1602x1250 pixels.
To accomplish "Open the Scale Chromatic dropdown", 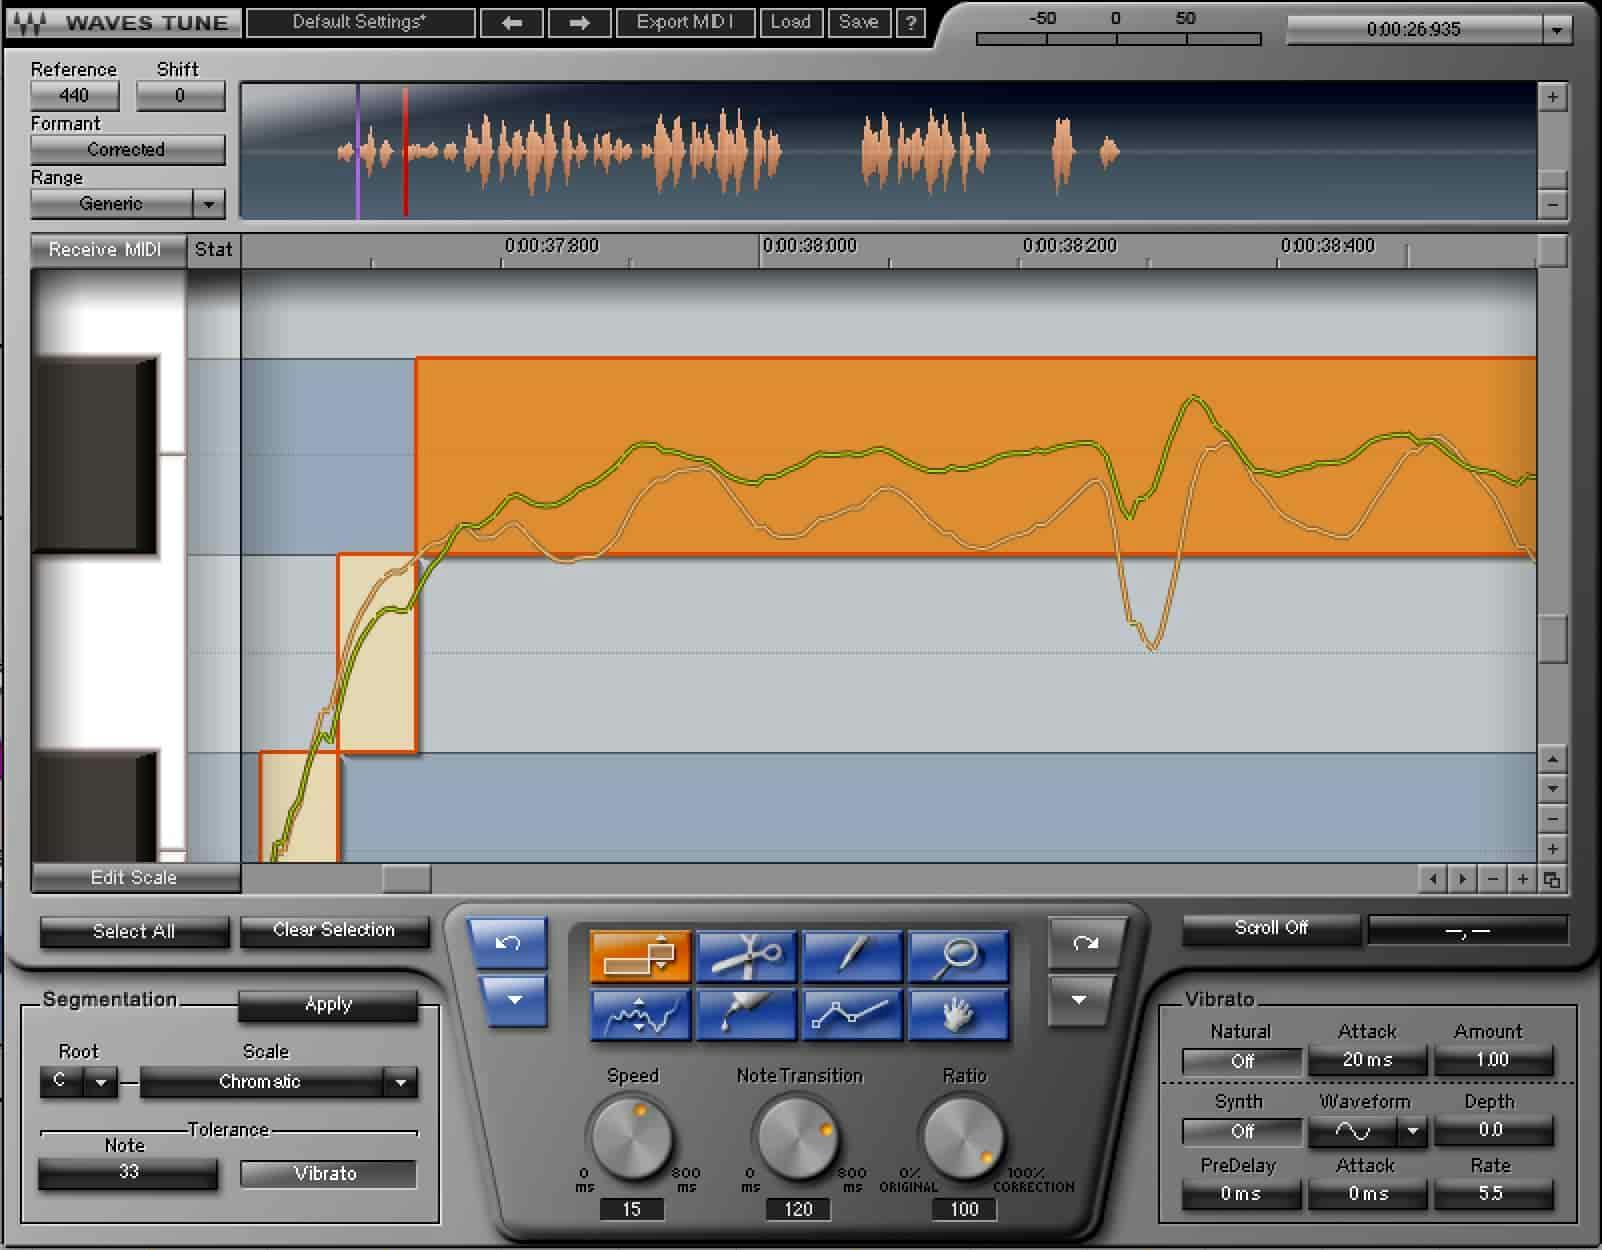I will click(400, 1082).
